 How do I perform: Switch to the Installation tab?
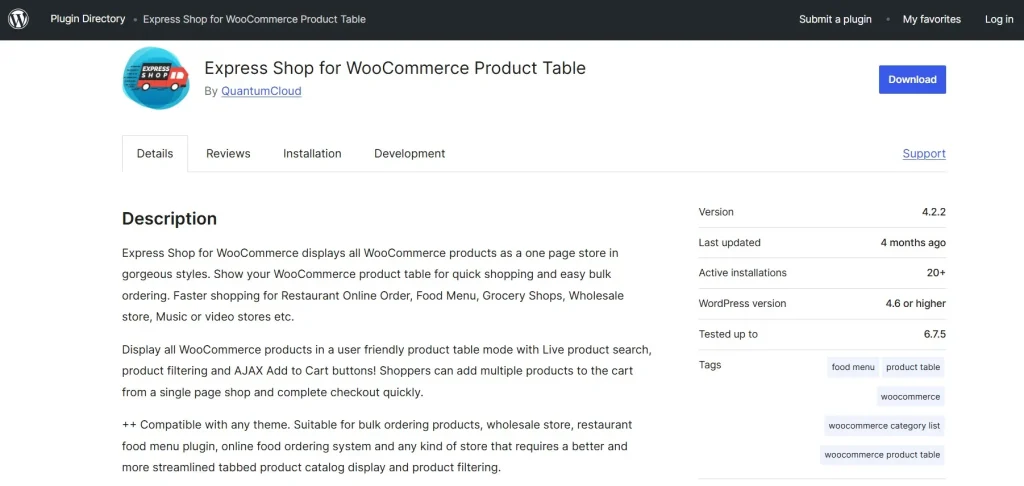click(312, 154)
